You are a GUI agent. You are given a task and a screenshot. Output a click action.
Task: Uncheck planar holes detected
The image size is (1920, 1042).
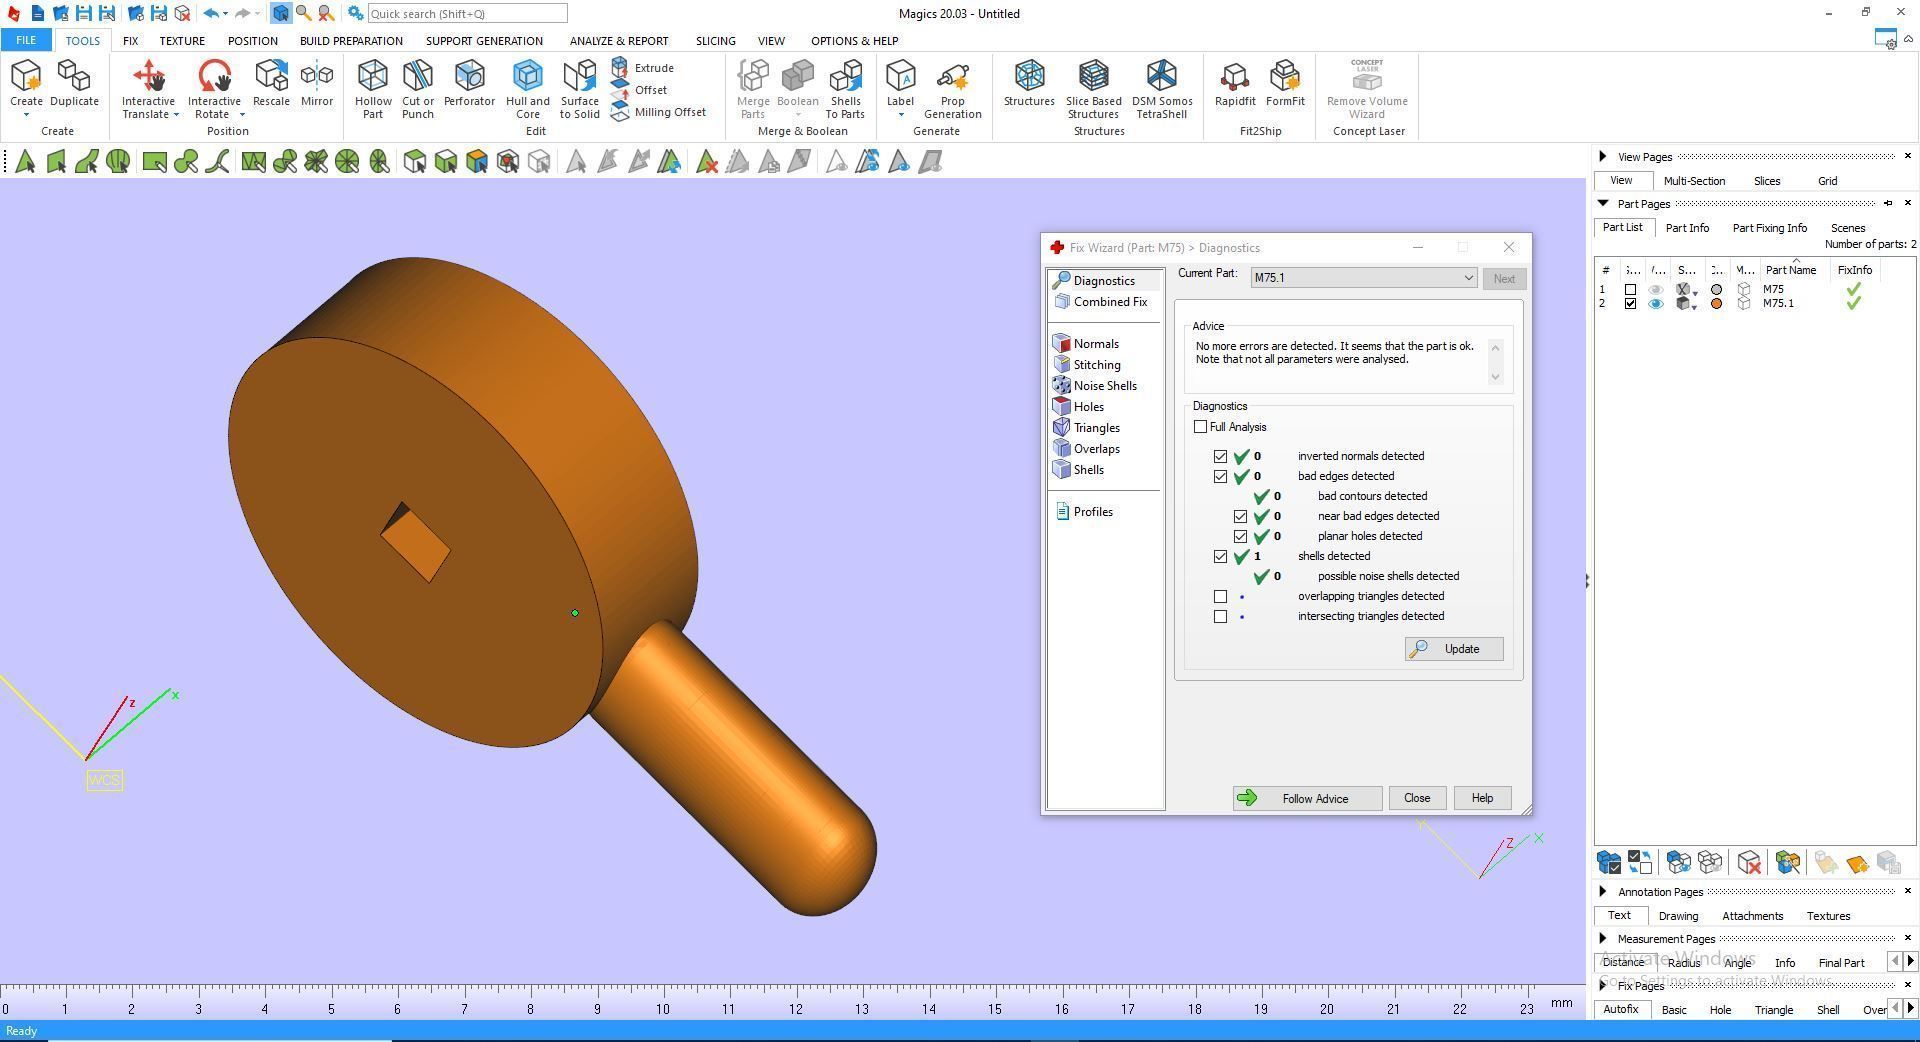pos(1240,536)
